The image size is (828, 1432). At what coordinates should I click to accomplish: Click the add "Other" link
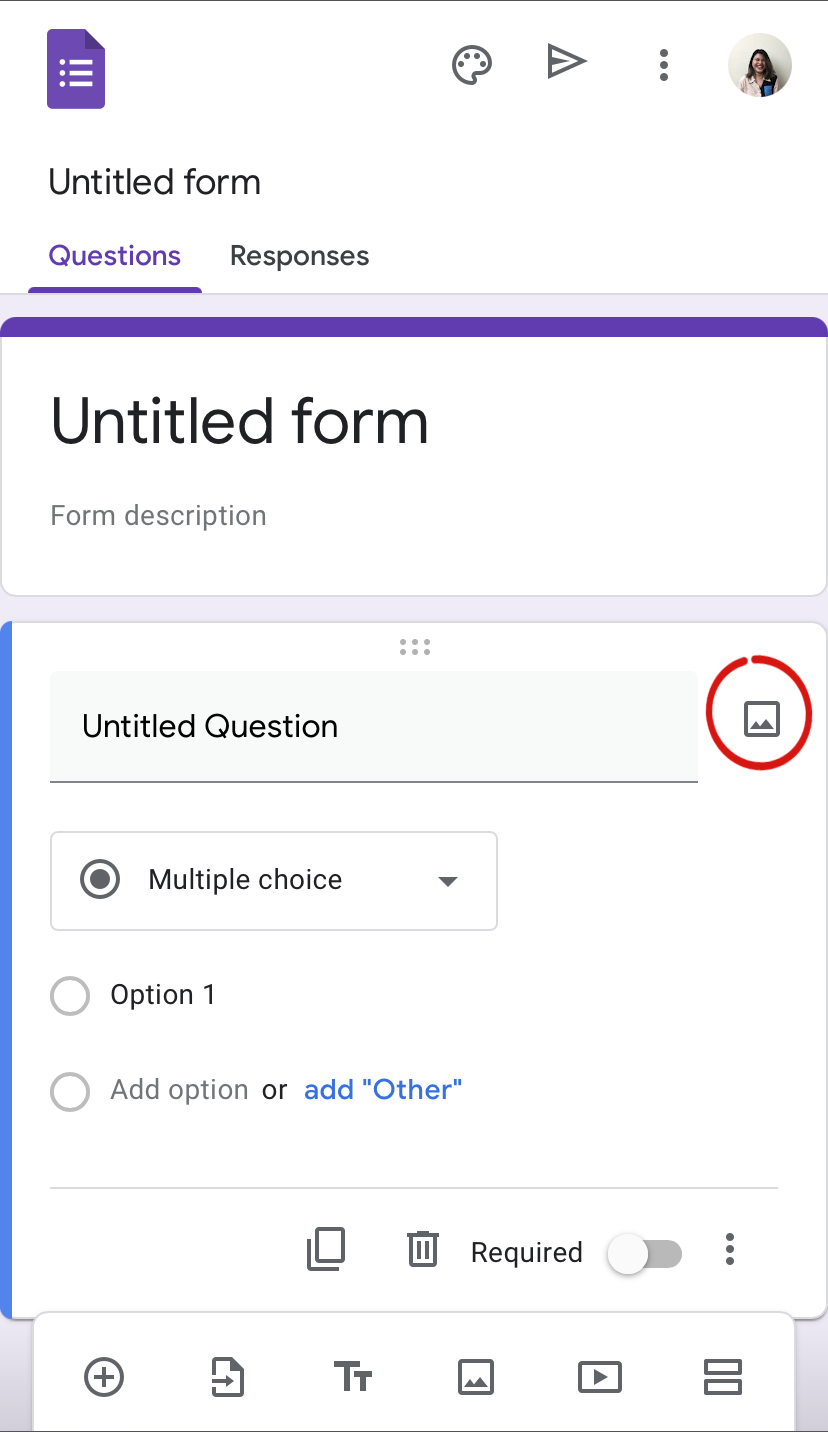(x=383, y=1090)
